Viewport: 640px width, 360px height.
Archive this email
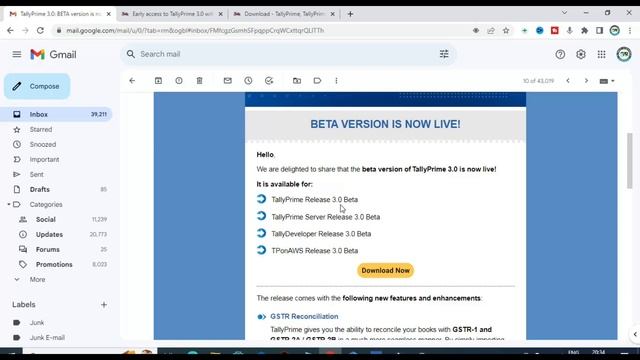[x=158, y=81]
